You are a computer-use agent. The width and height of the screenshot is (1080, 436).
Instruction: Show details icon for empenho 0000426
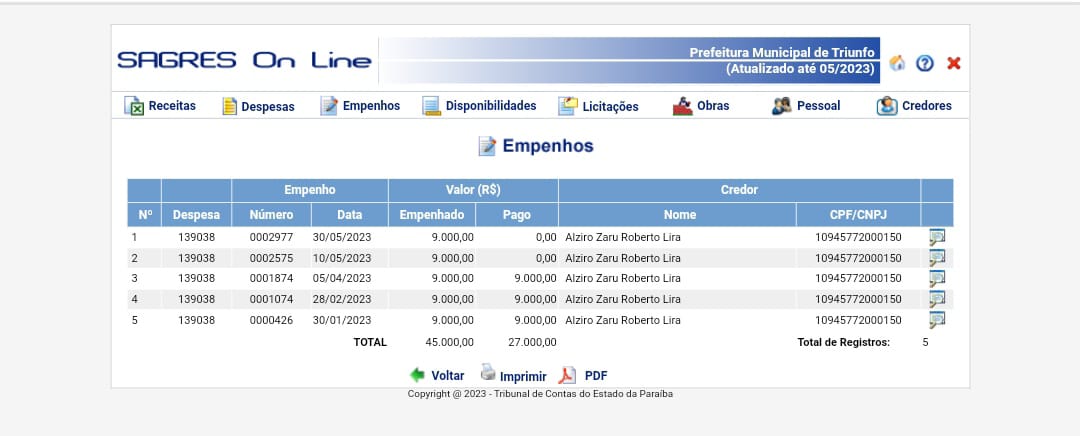tap(937, 320)
